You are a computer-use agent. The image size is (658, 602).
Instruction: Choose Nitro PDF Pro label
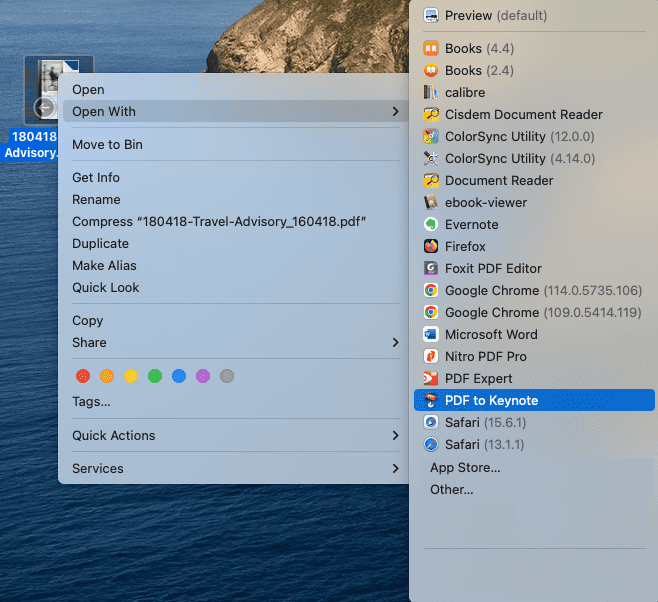(x=486, y=356)
